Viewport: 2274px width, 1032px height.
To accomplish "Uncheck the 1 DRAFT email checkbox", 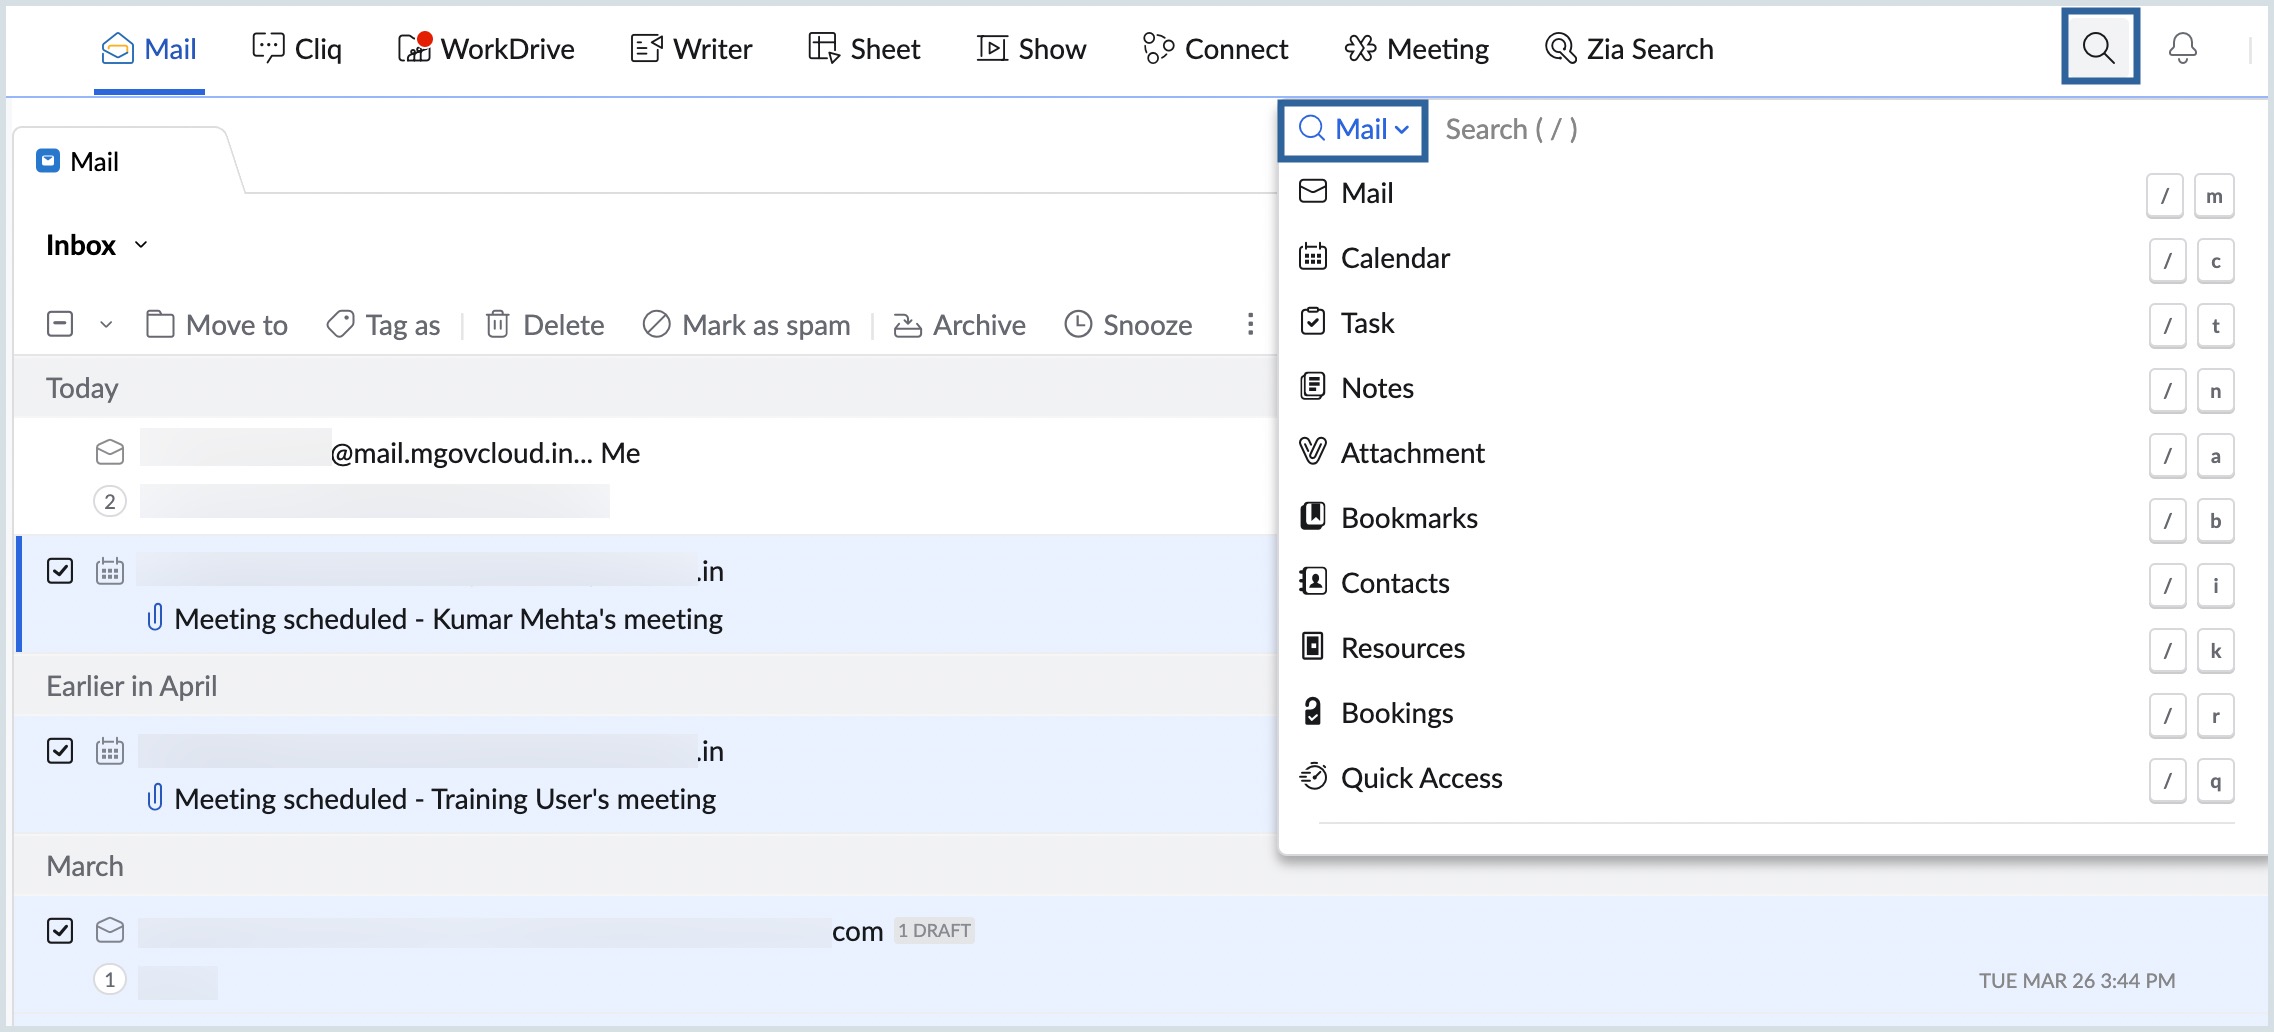I will [x=60, y=931].
